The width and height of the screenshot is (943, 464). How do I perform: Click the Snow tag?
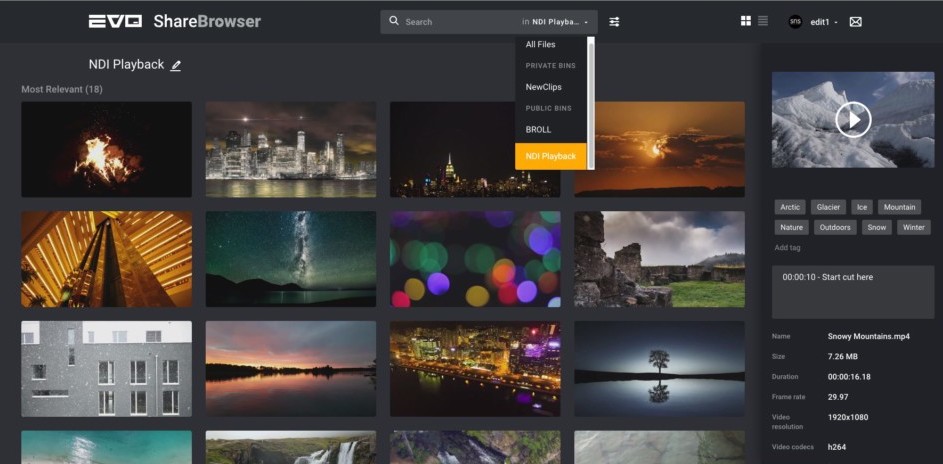click(x=876, y=228)
